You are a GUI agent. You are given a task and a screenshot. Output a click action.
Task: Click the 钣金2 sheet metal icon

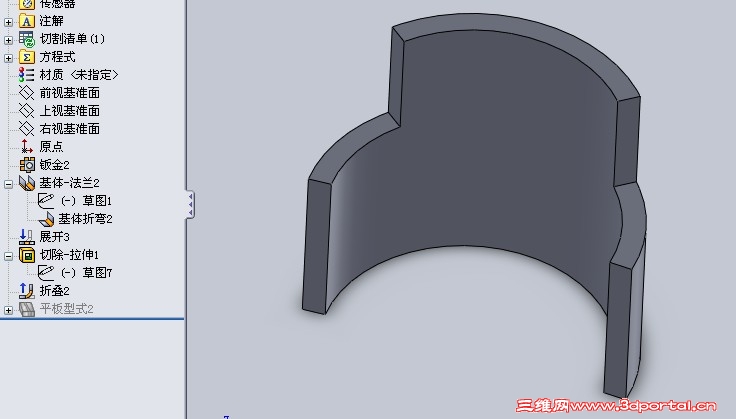[27, 165]
